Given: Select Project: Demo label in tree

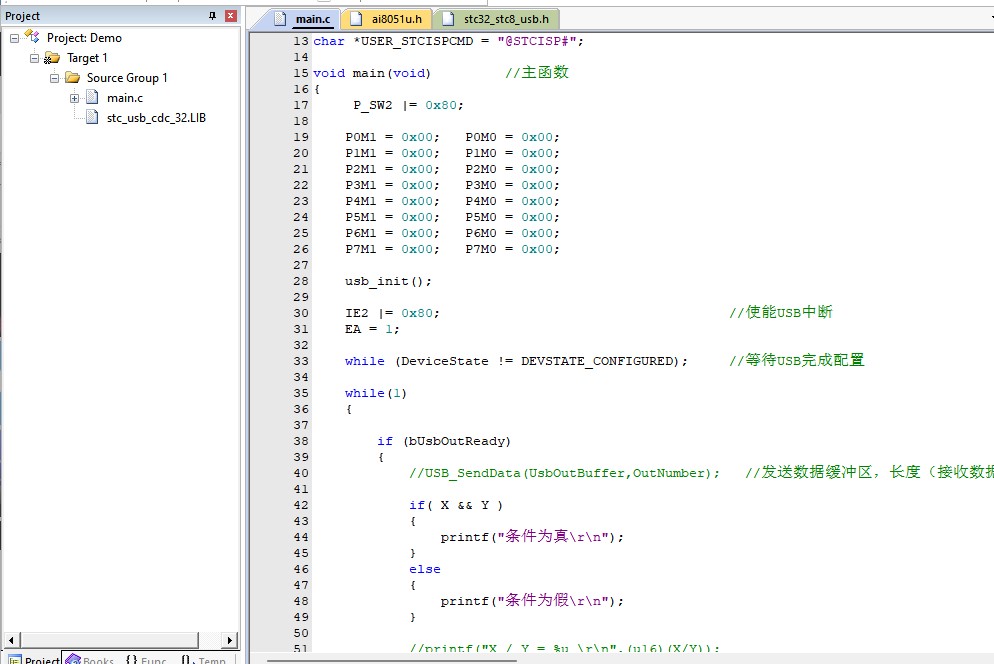Looking at the screenshot, I should coord(84,38).
